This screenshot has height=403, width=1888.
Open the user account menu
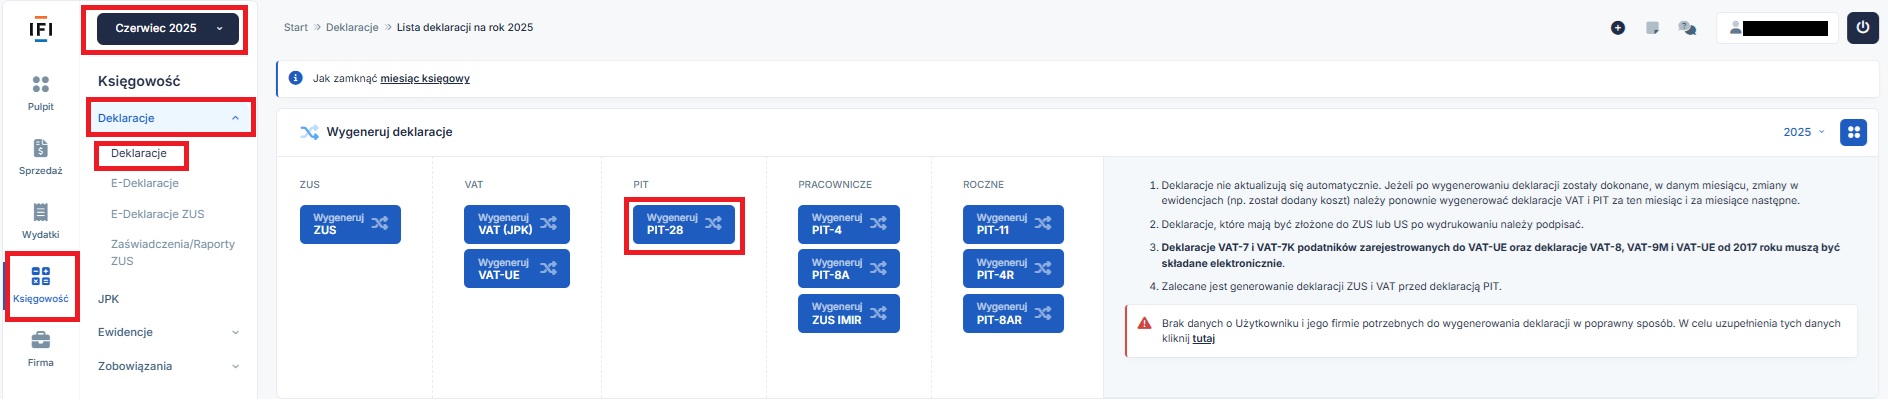[1778, 28]
